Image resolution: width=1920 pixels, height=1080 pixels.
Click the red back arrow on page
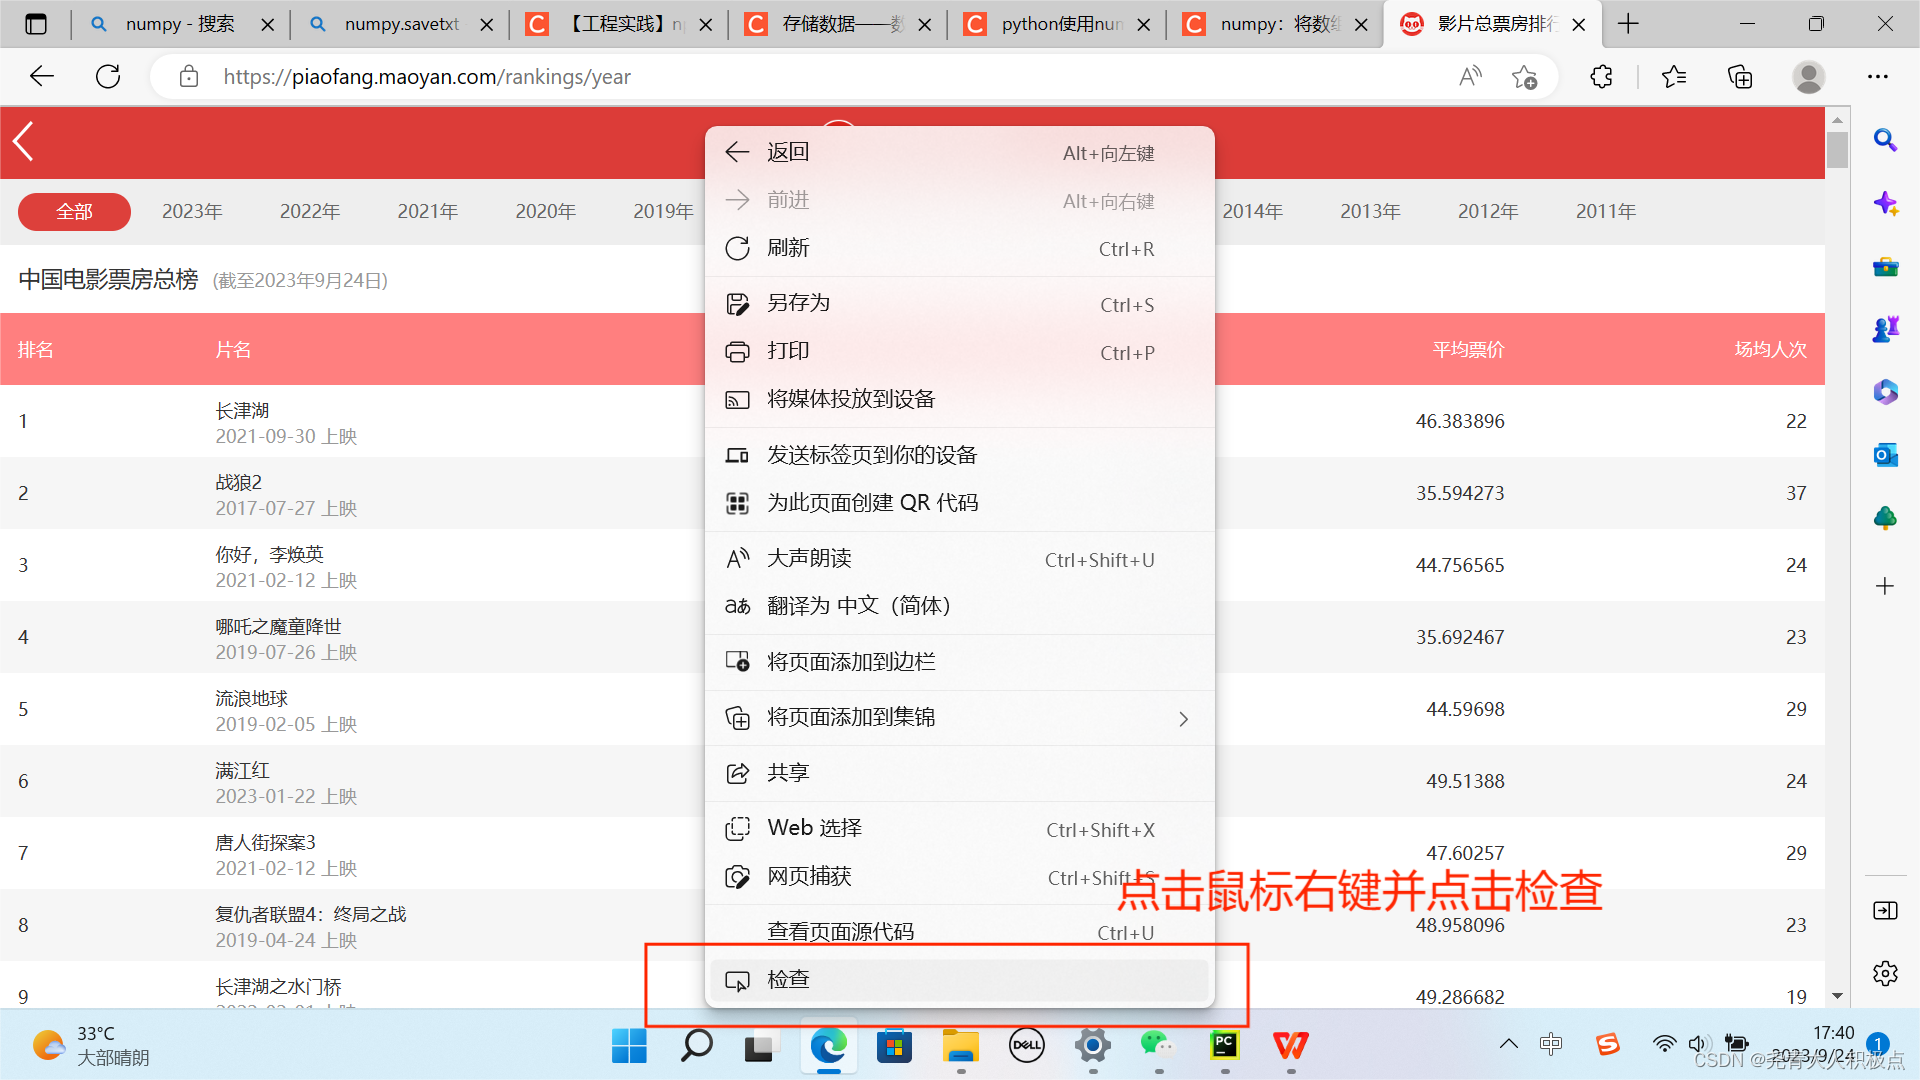[24, 141]
